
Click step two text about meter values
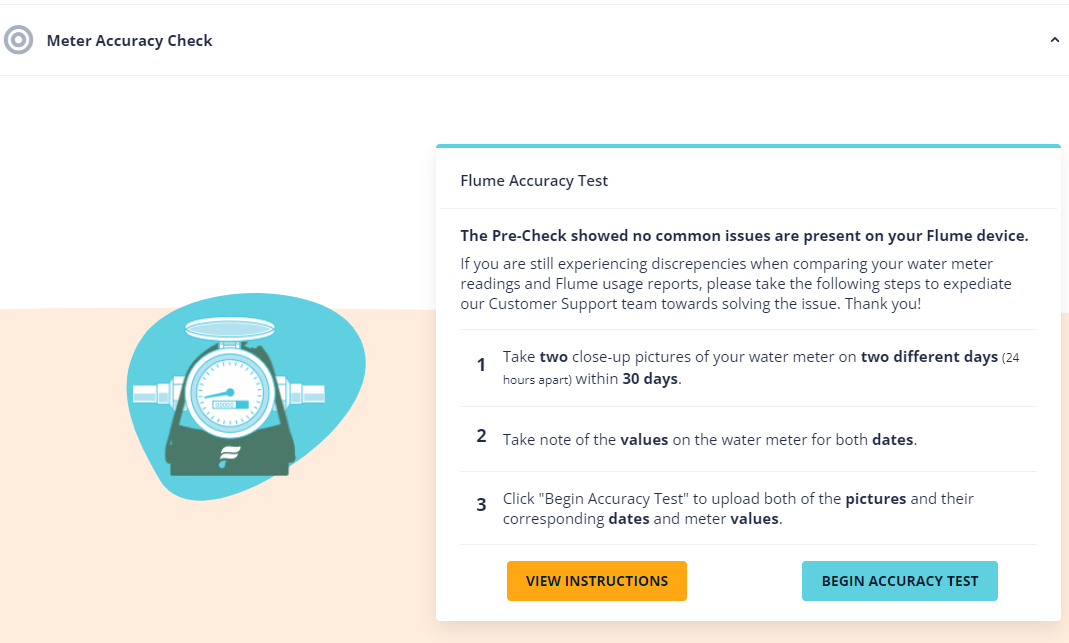[x=710, y=440]
